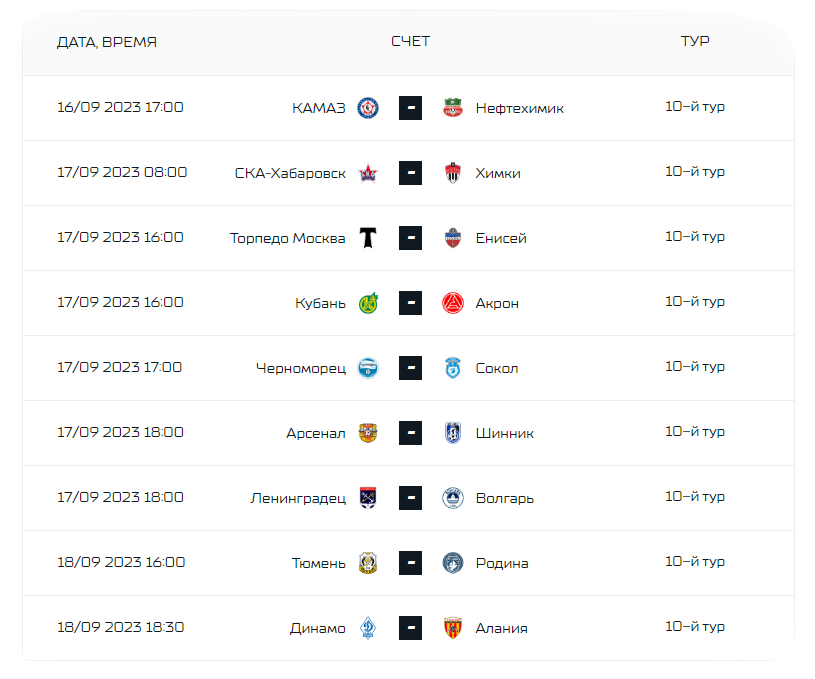Click the ТУР column header
This screenshot has width=815, height=679.
click(x=695, y=41)
